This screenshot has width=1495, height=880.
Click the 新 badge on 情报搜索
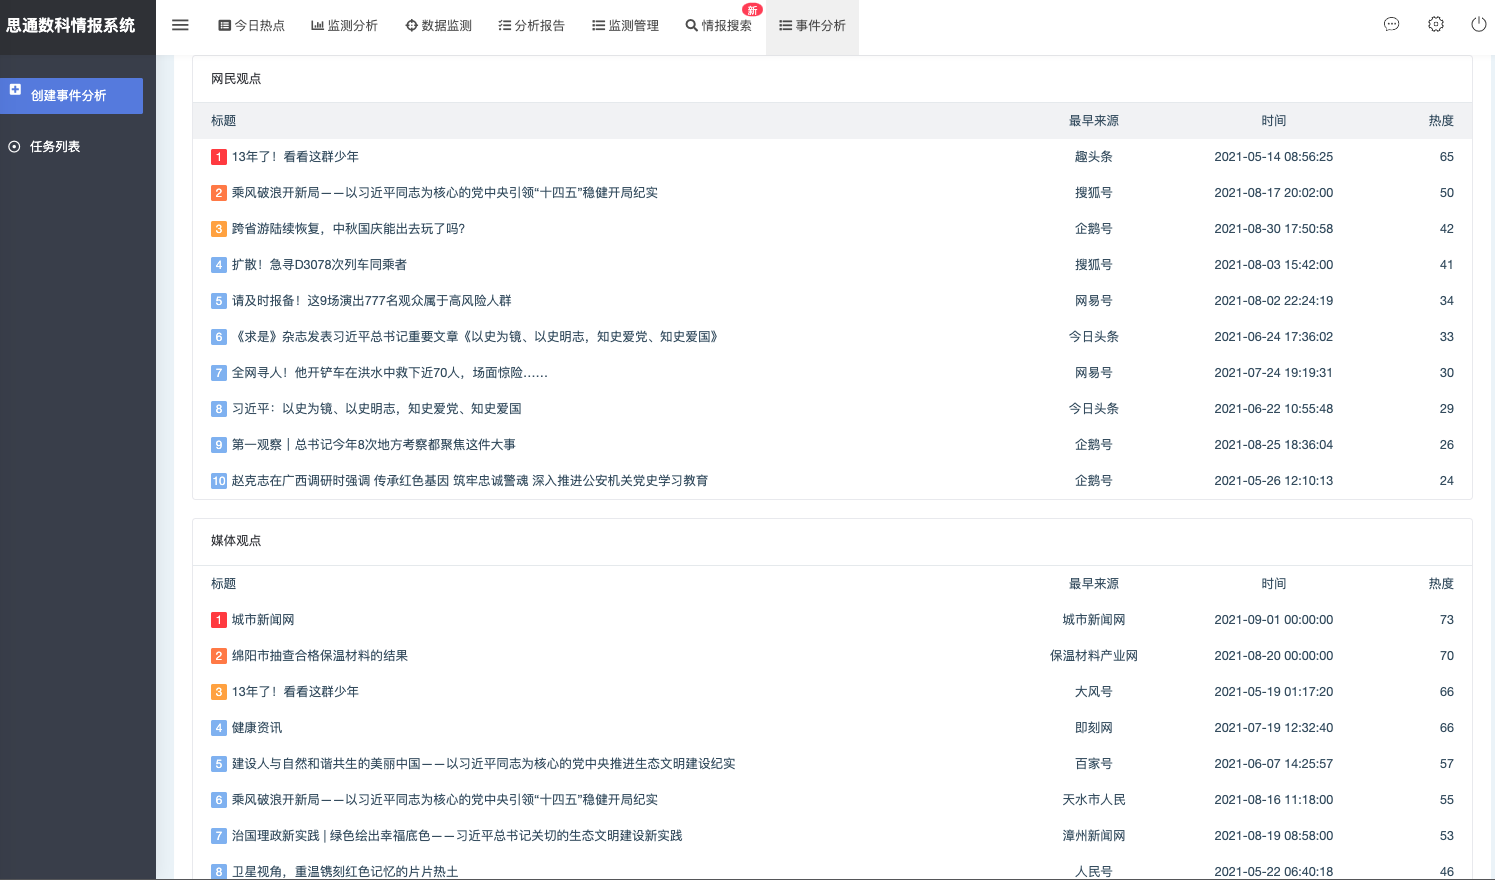click(752, 10)
